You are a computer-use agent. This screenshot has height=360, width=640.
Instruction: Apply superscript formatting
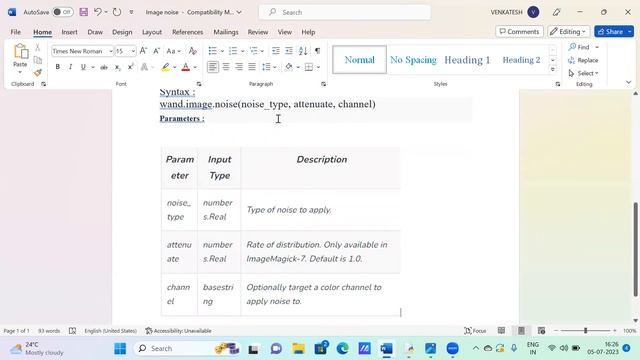130,67
